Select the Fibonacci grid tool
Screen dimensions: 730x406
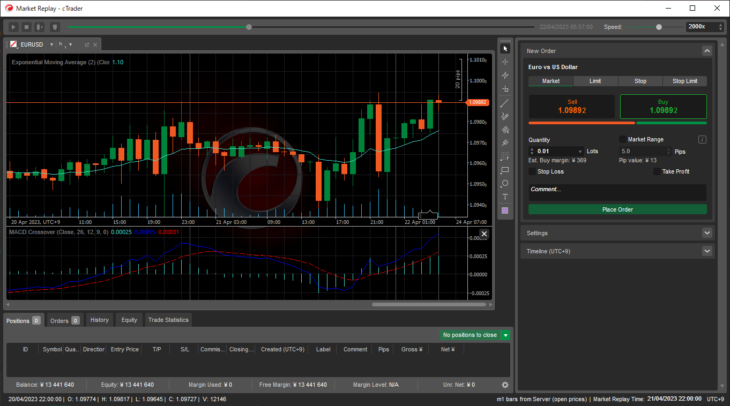pos(505,157)
